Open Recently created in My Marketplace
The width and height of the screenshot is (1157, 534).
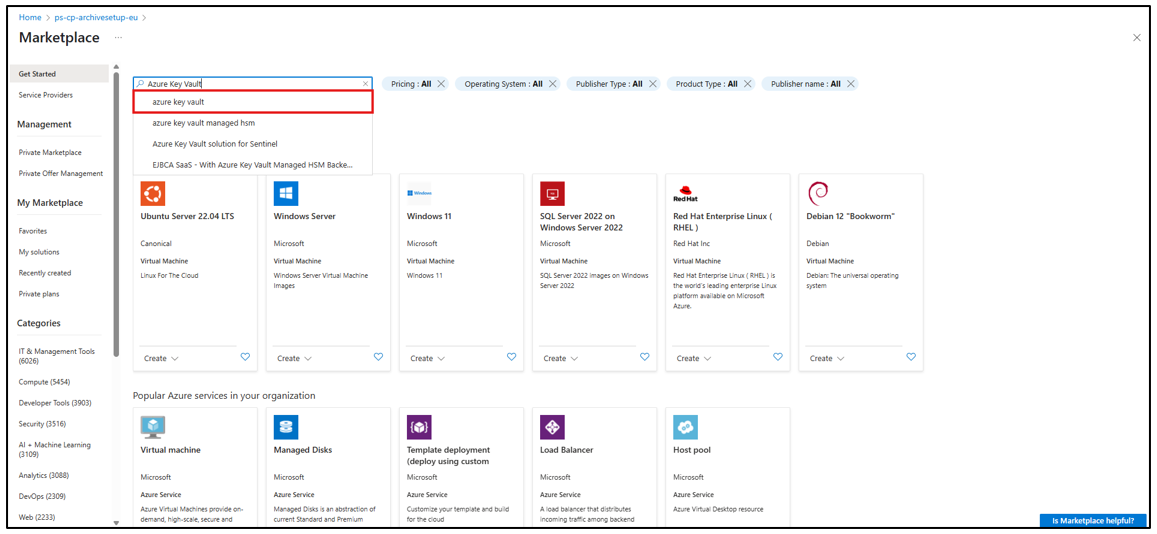pos(45,273)
